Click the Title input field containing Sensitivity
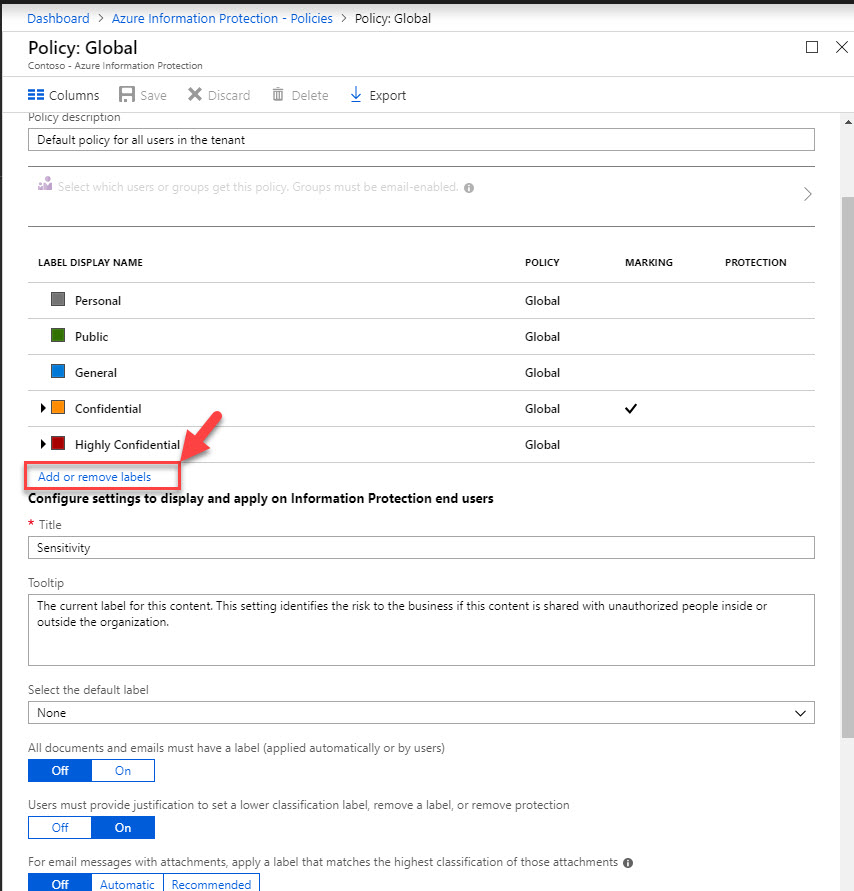The height and width of the screenshot is (891, 854). point(421,548)
